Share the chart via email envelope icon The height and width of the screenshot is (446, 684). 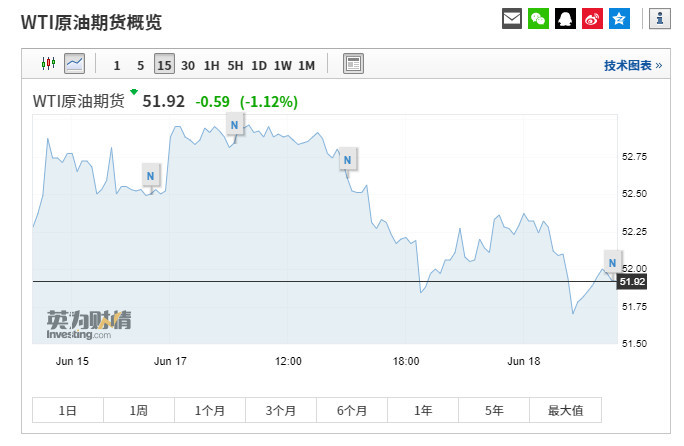coord(512,19)
